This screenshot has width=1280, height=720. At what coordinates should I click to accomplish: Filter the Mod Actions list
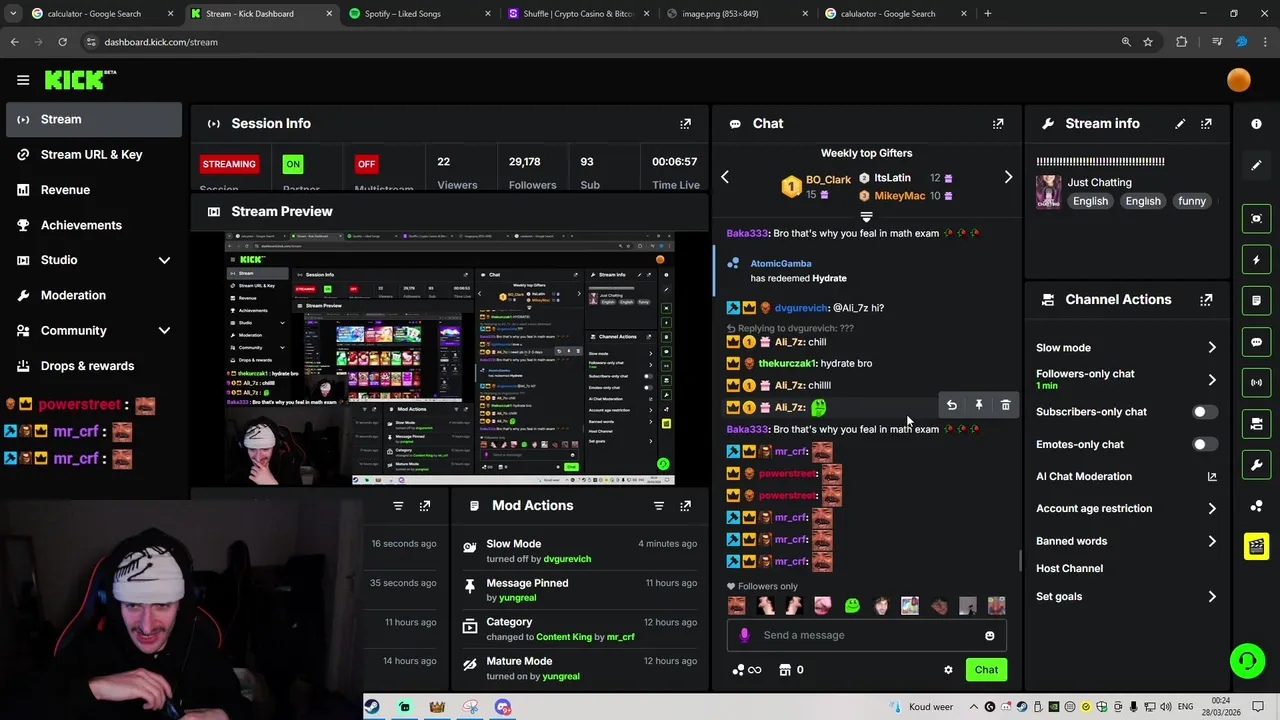(x=659, y=506)
